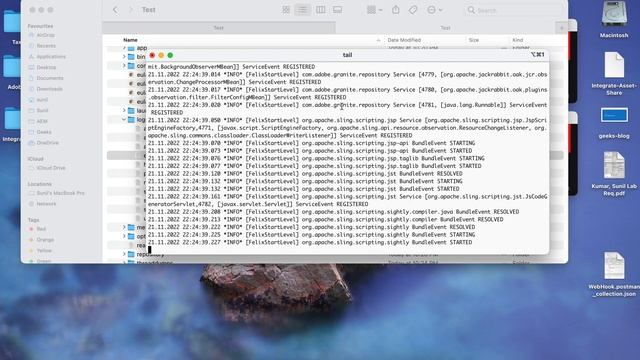Open the Action menu dropdown in Finder toolbar
Image resolution: width=640 pixels, height=360 pixels.
pos(434,10)
